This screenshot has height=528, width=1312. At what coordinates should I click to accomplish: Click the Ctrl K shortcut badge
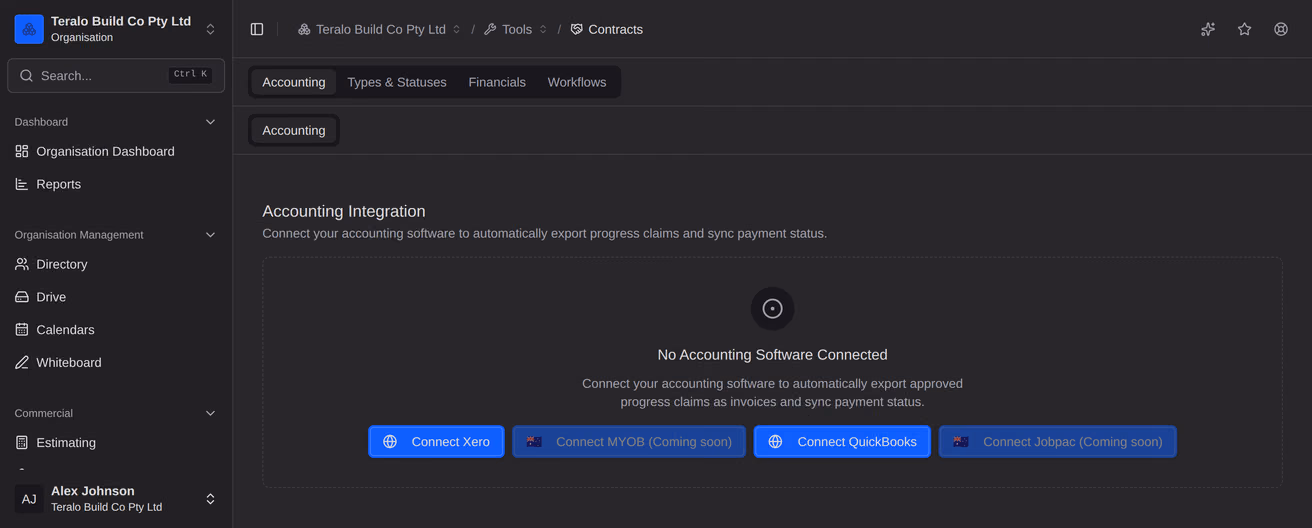pyautogui.click(x=190, y=75)
